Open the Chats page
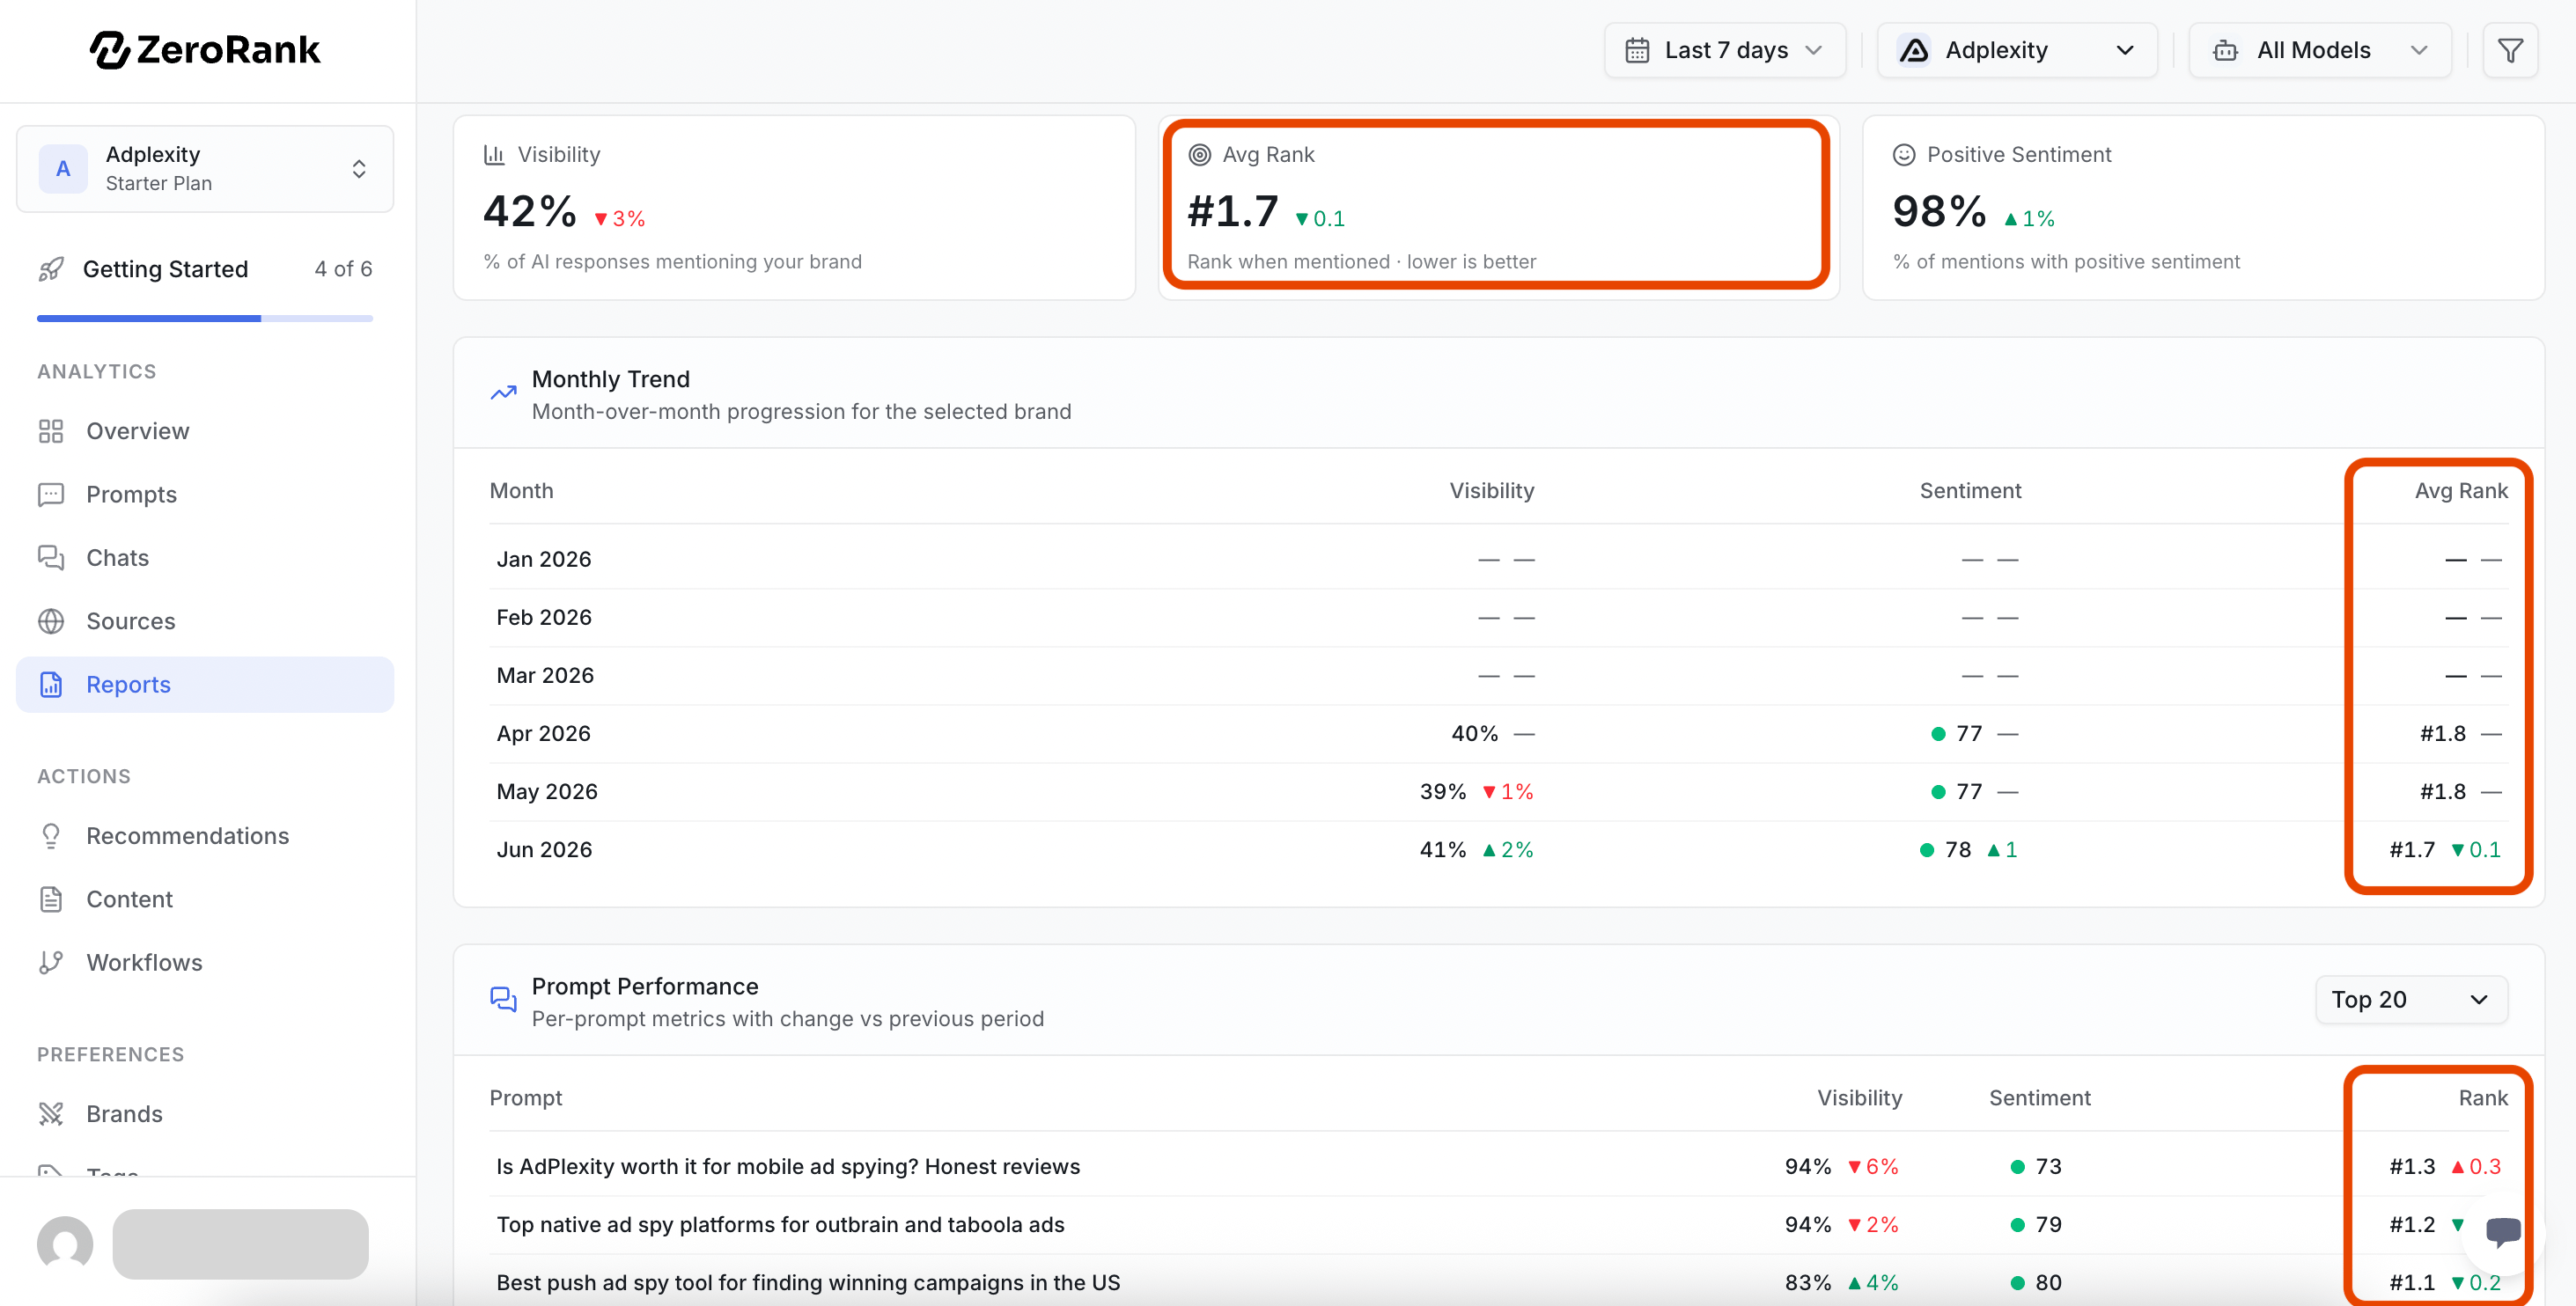The height and width of the screenshot is (1306, 2576). pos(205,557)
